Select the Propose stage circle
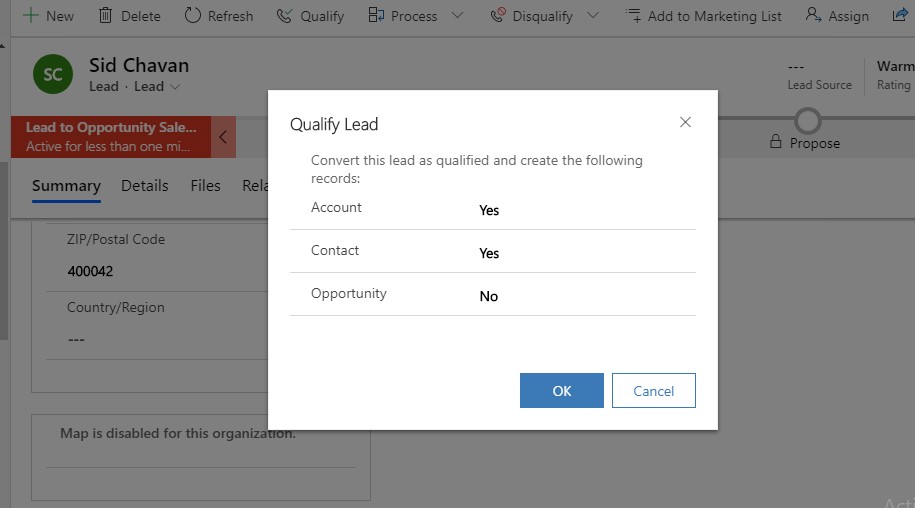This screenshot has width=915, height=508. (808, 121)
